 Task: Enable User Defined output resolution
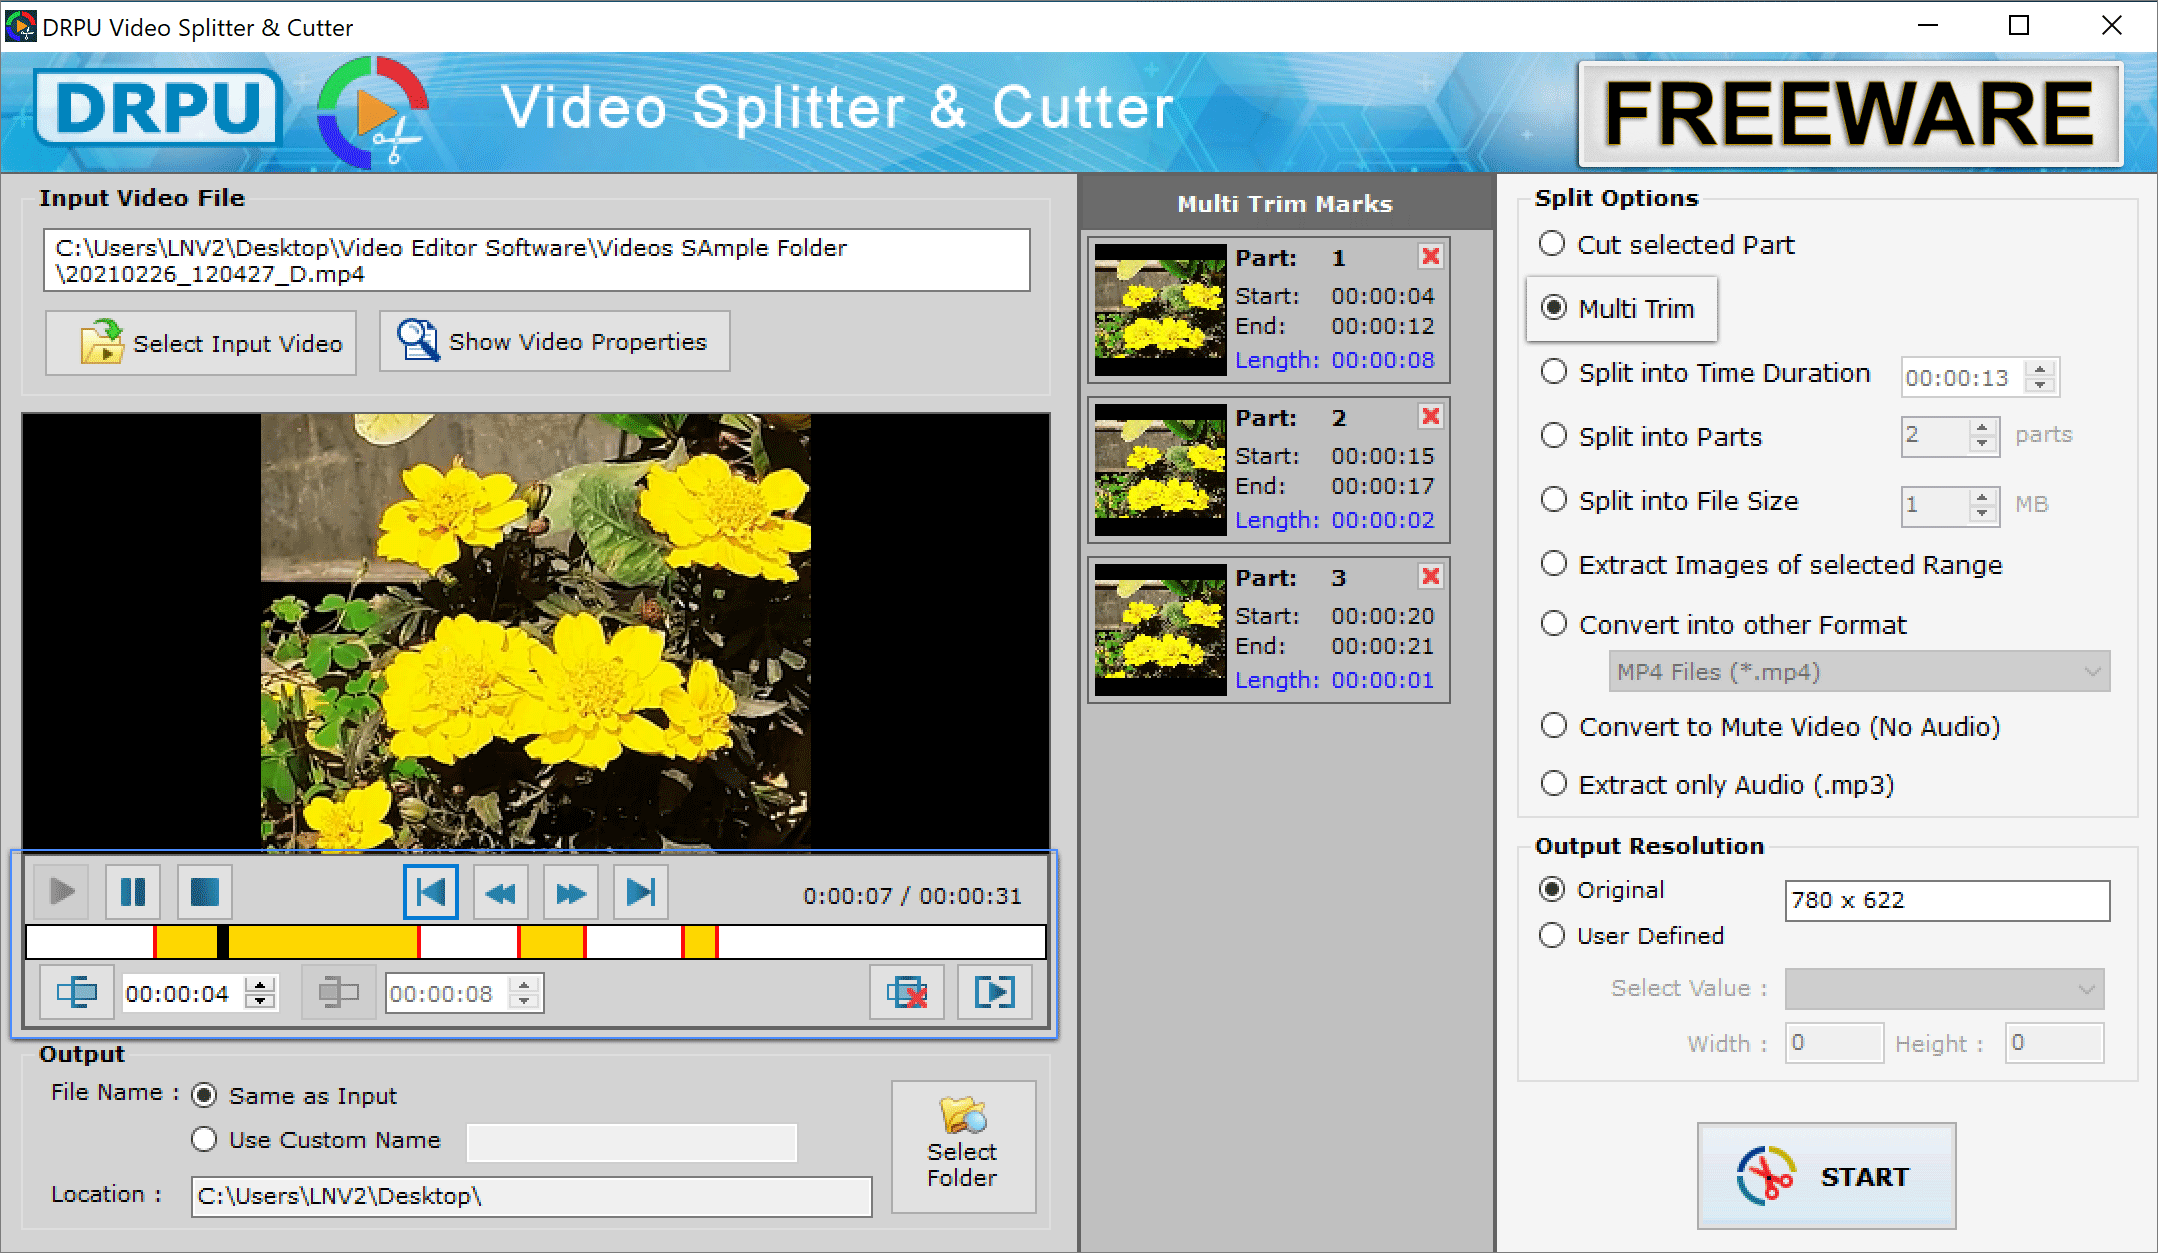coord(1551,935)
